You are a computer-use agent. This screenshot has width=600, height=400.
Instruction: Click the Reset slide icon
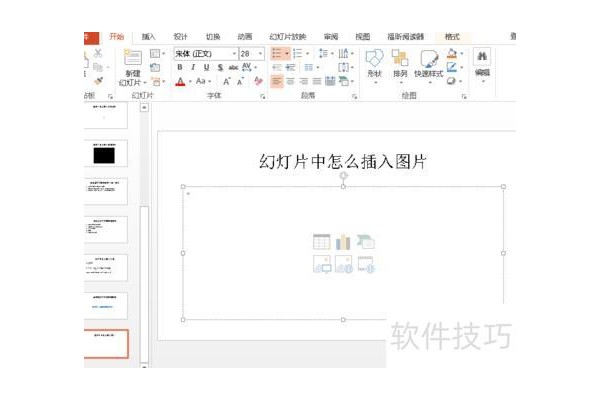click(155, 68)
